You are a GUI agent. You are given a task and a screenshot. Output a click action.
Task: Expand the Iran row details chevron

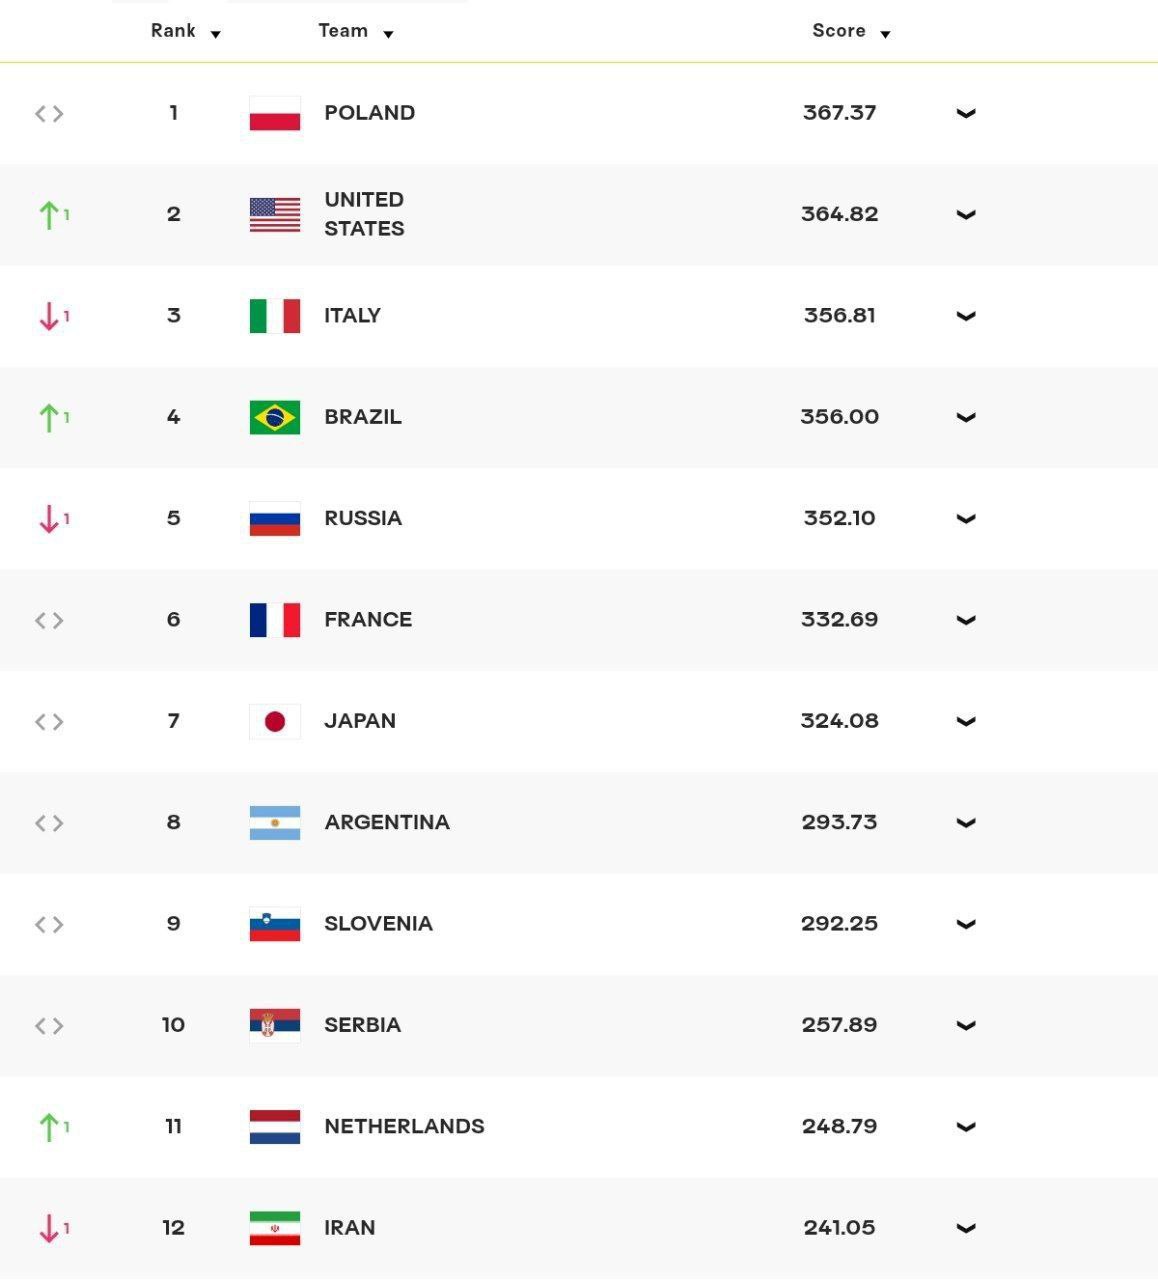tap(966, 1228)
